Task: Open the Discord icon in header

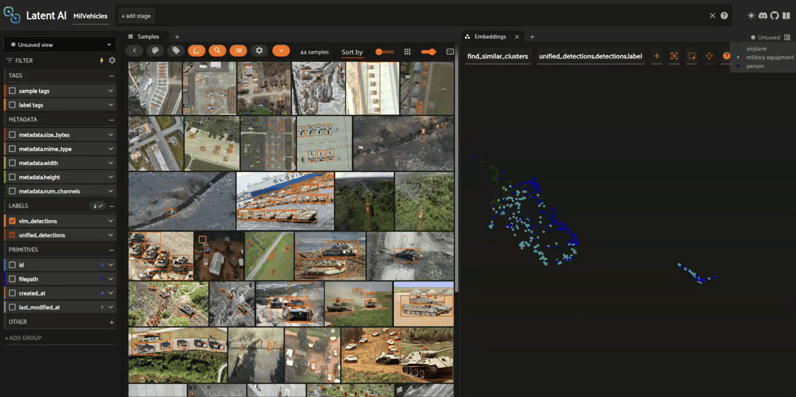Action: [763, 16]
